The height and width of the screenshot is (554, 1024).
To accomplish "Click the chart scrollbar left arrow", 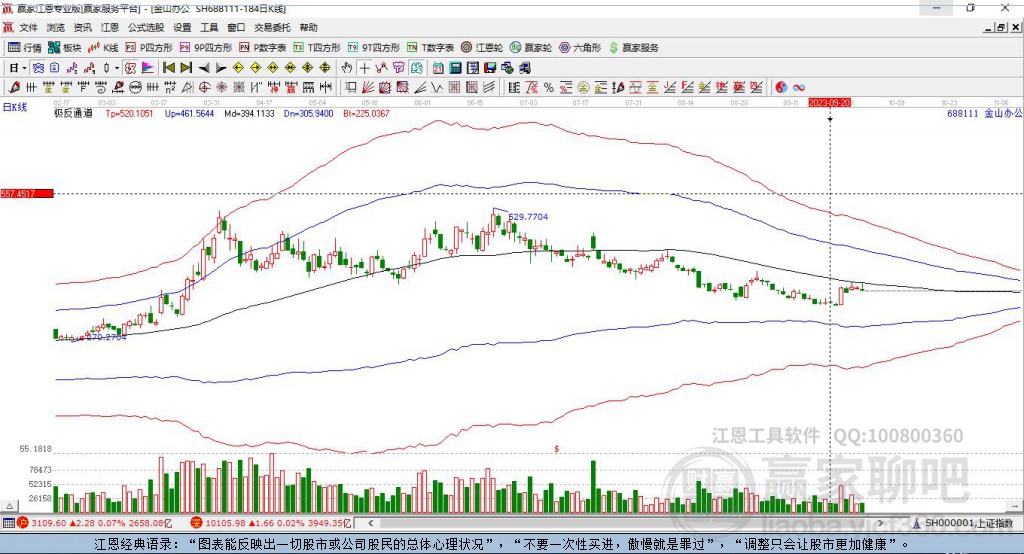I will pos(370,523).
